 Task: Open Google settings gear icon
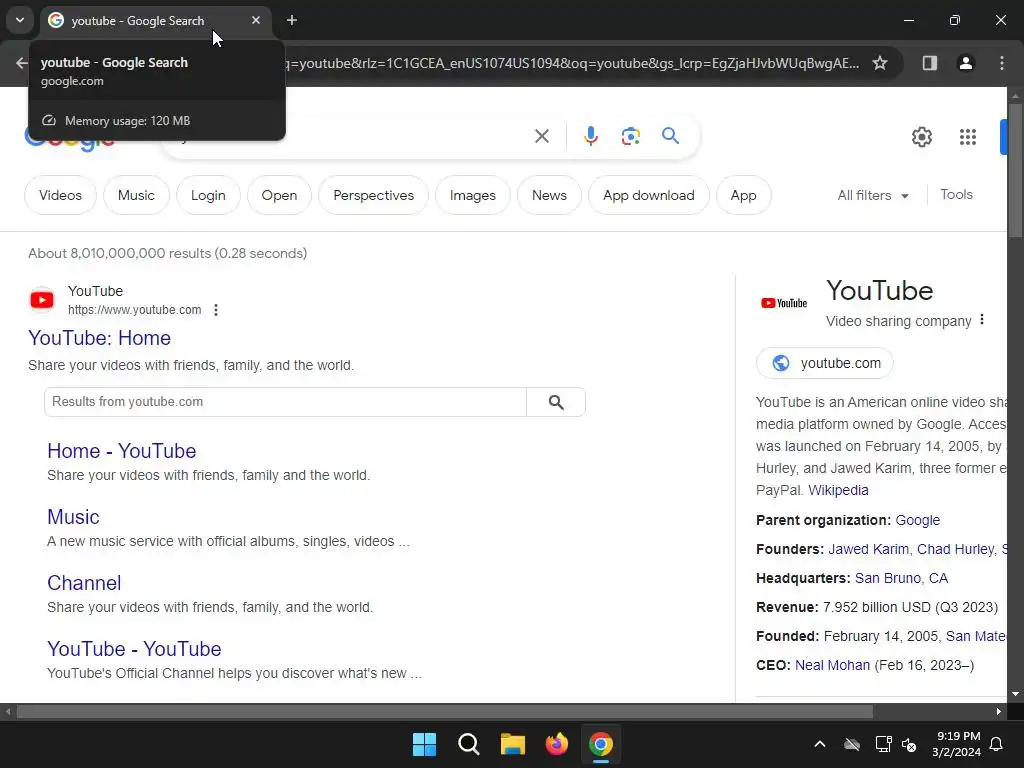click(921, 137)
